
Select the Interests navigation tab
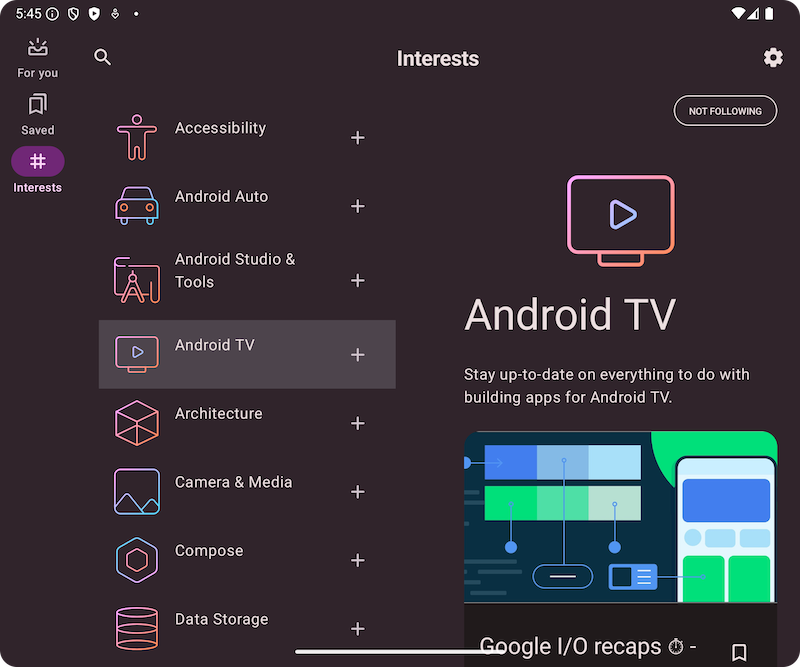tap(38, 171)
